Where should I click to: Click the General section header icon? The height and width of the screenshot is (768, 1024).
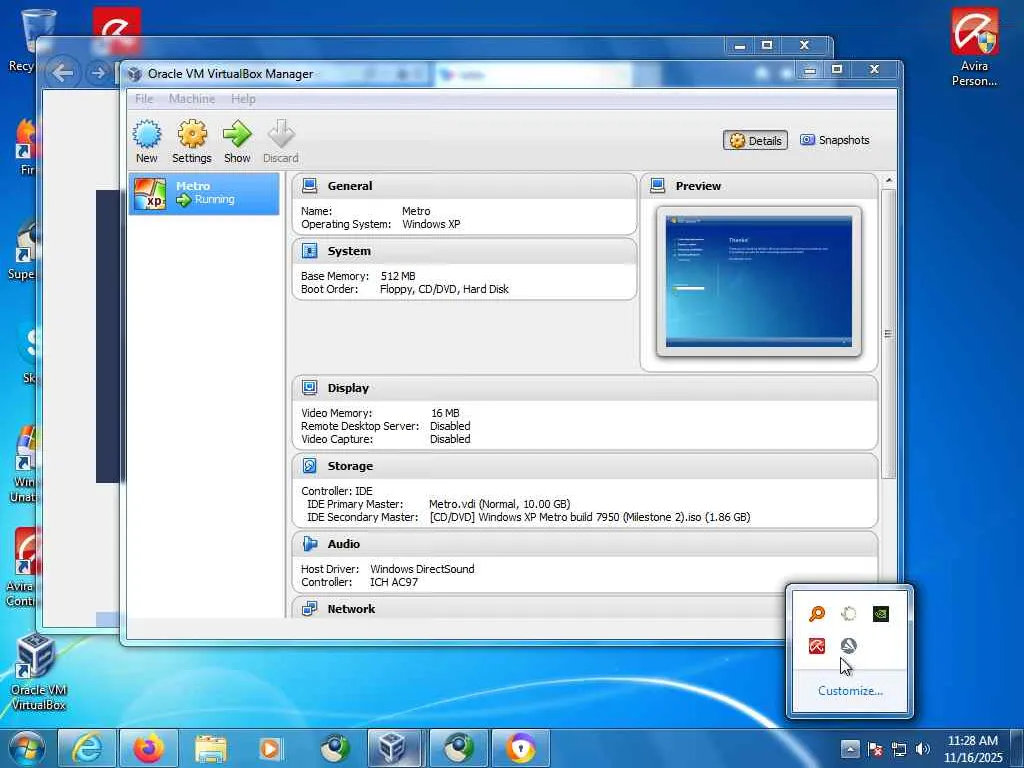click(x=310, y=186)
